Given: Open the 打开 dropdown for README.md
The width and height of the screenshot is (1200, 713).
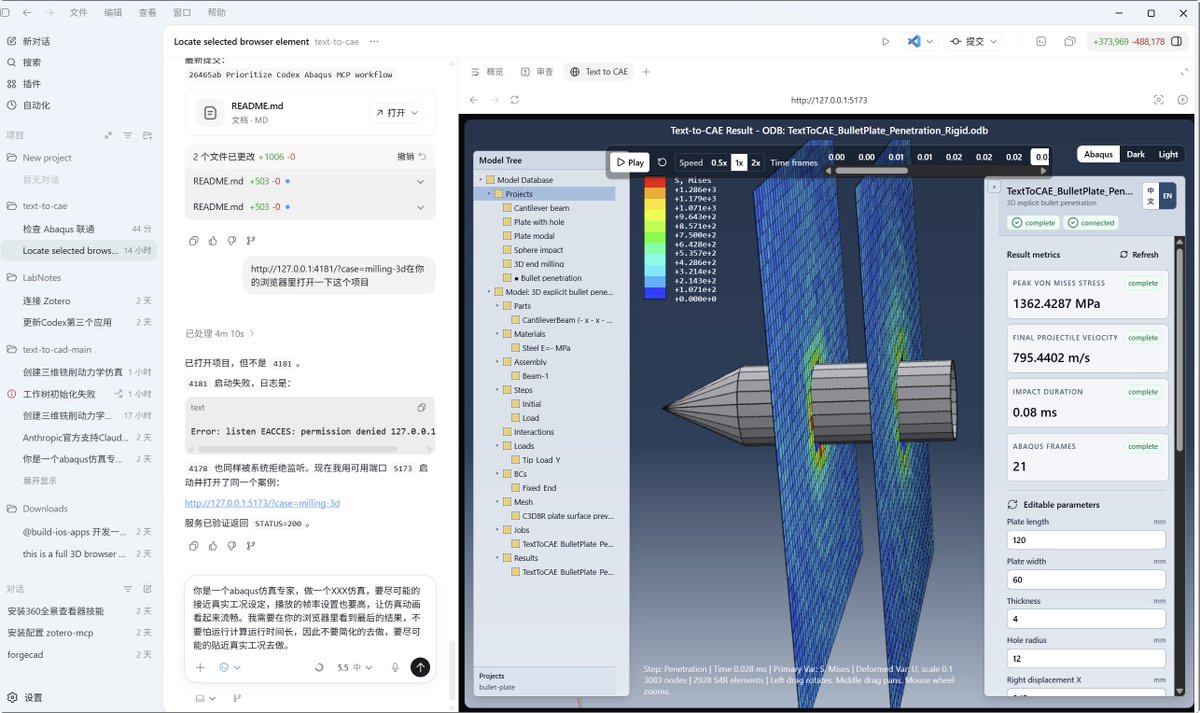Looking at the screenshot, I should [x=398, y=113].
